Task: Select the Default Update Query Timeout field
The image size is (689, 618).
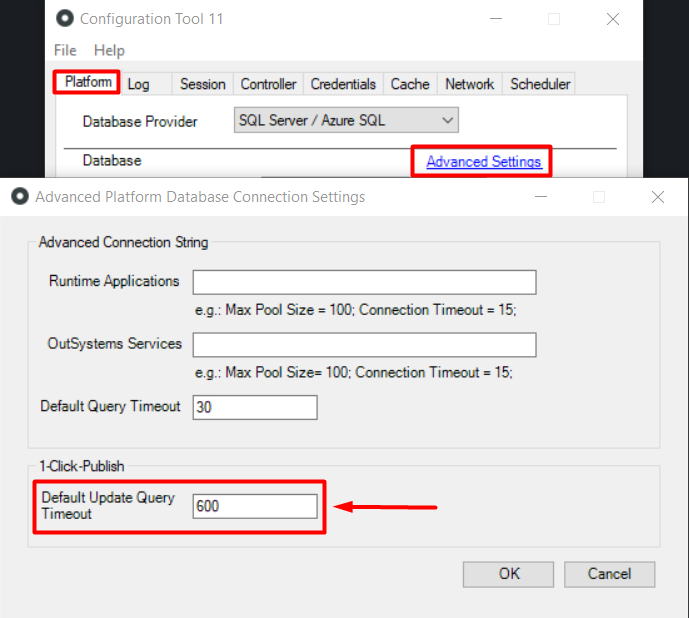Action: click(x=254, y=506)
